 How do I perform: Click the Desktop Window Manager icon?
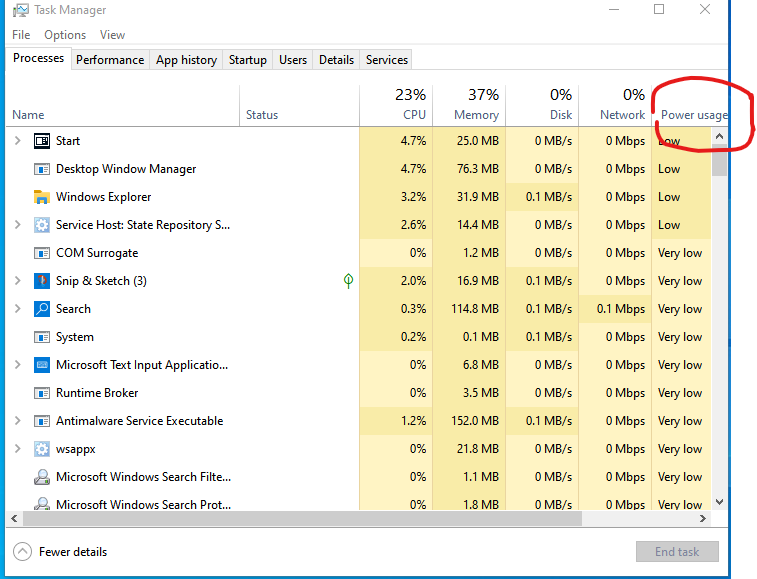point(42,169)
